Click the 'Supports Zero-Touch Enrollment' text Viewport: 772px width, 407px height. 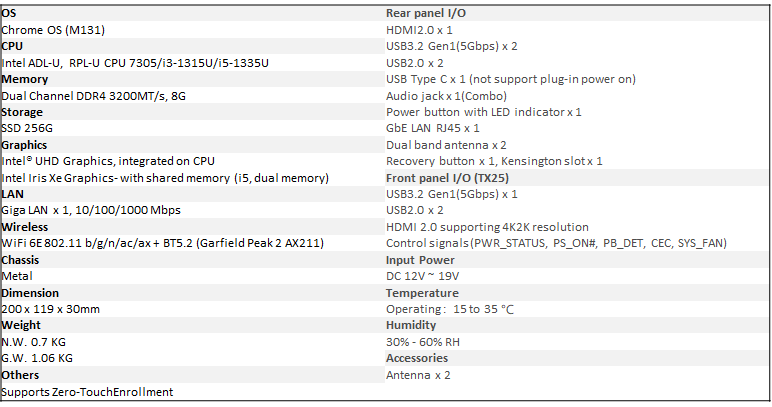coord(88,392)
